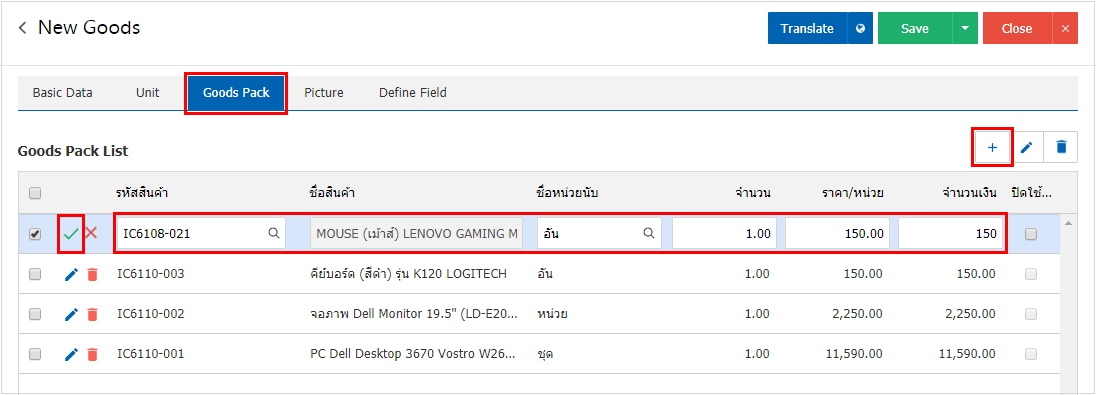Delete the IC6110-002 row with its trash icon

(x=92, y=315)
